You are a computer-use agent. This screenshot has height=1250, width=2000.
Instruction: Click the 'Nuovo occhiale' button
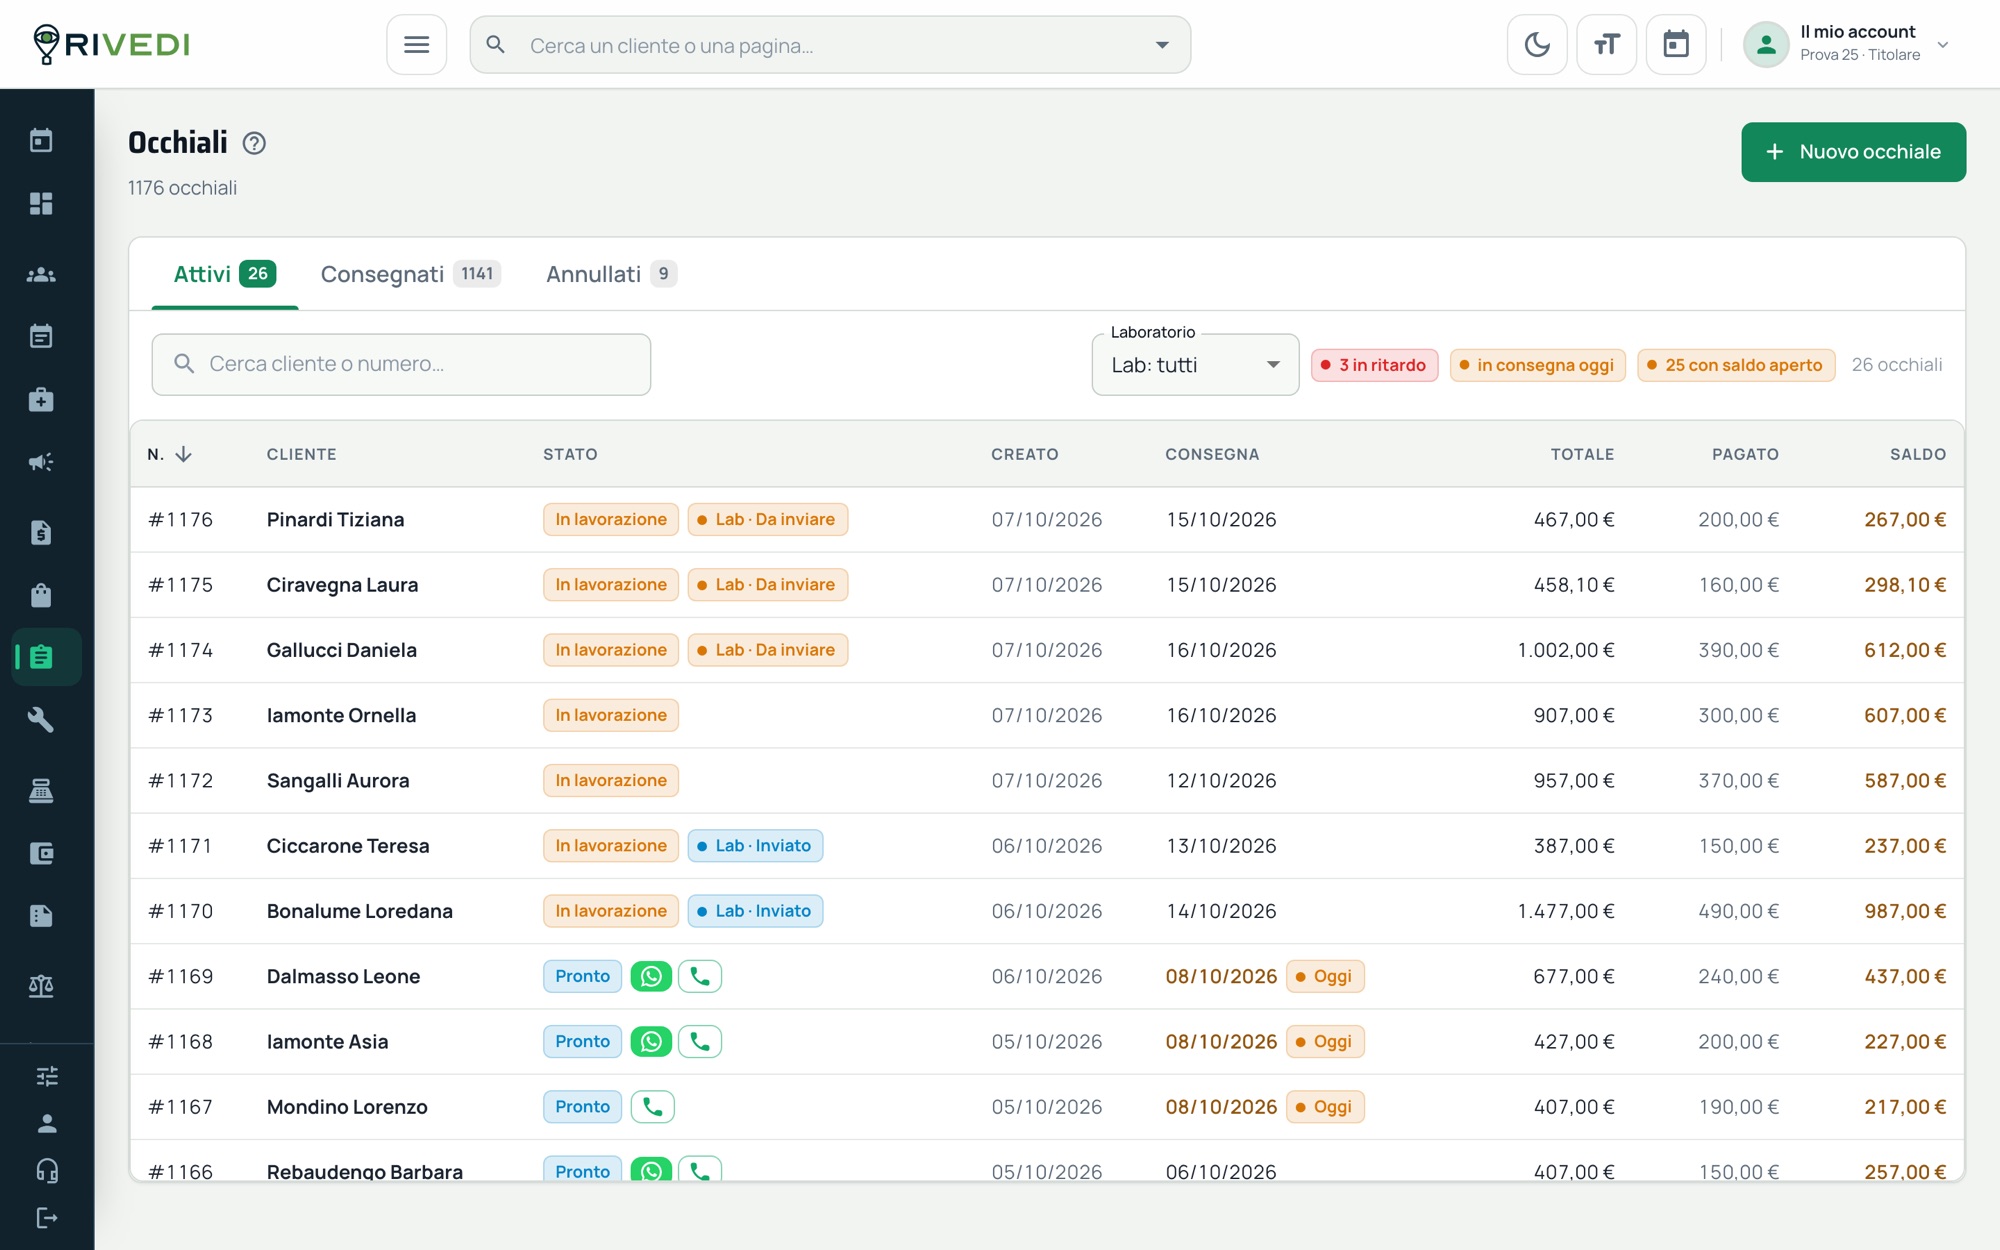coord(1853,152)
